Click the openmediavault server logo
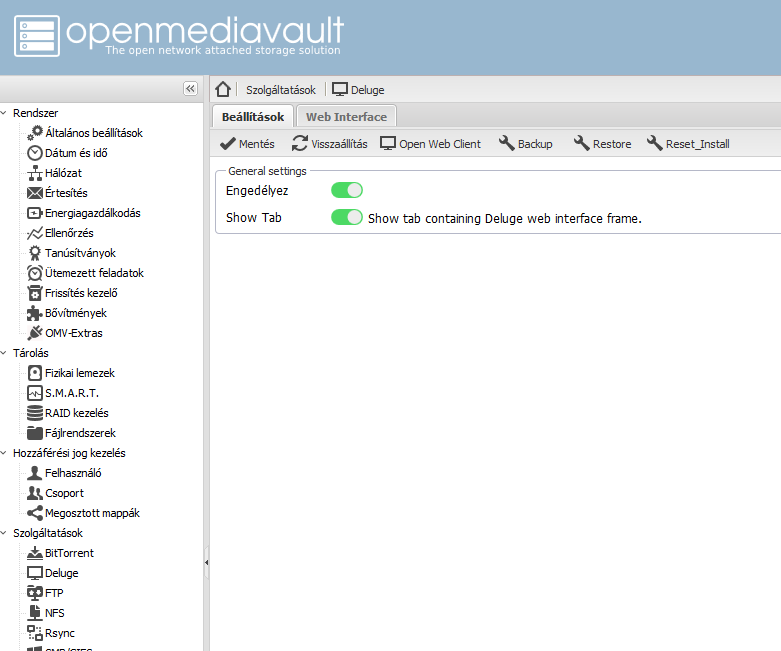Viewport: 781px width, 651px height. [37, 36]
